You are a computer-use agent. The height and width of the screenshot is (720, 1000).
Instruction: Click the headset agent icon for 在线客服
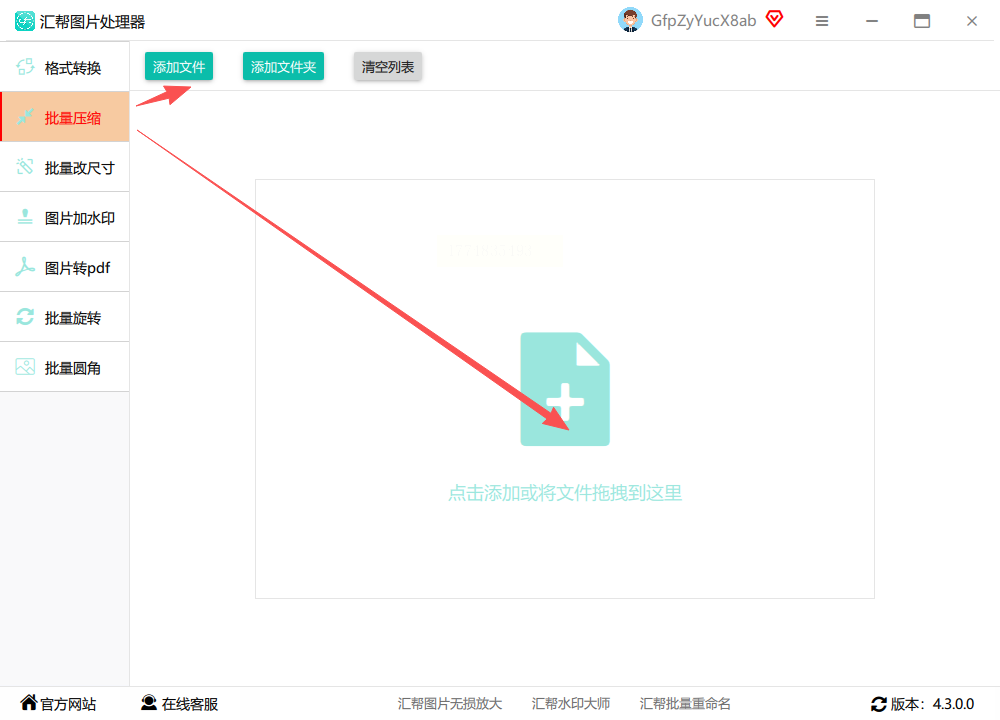(x=149, y=703)
